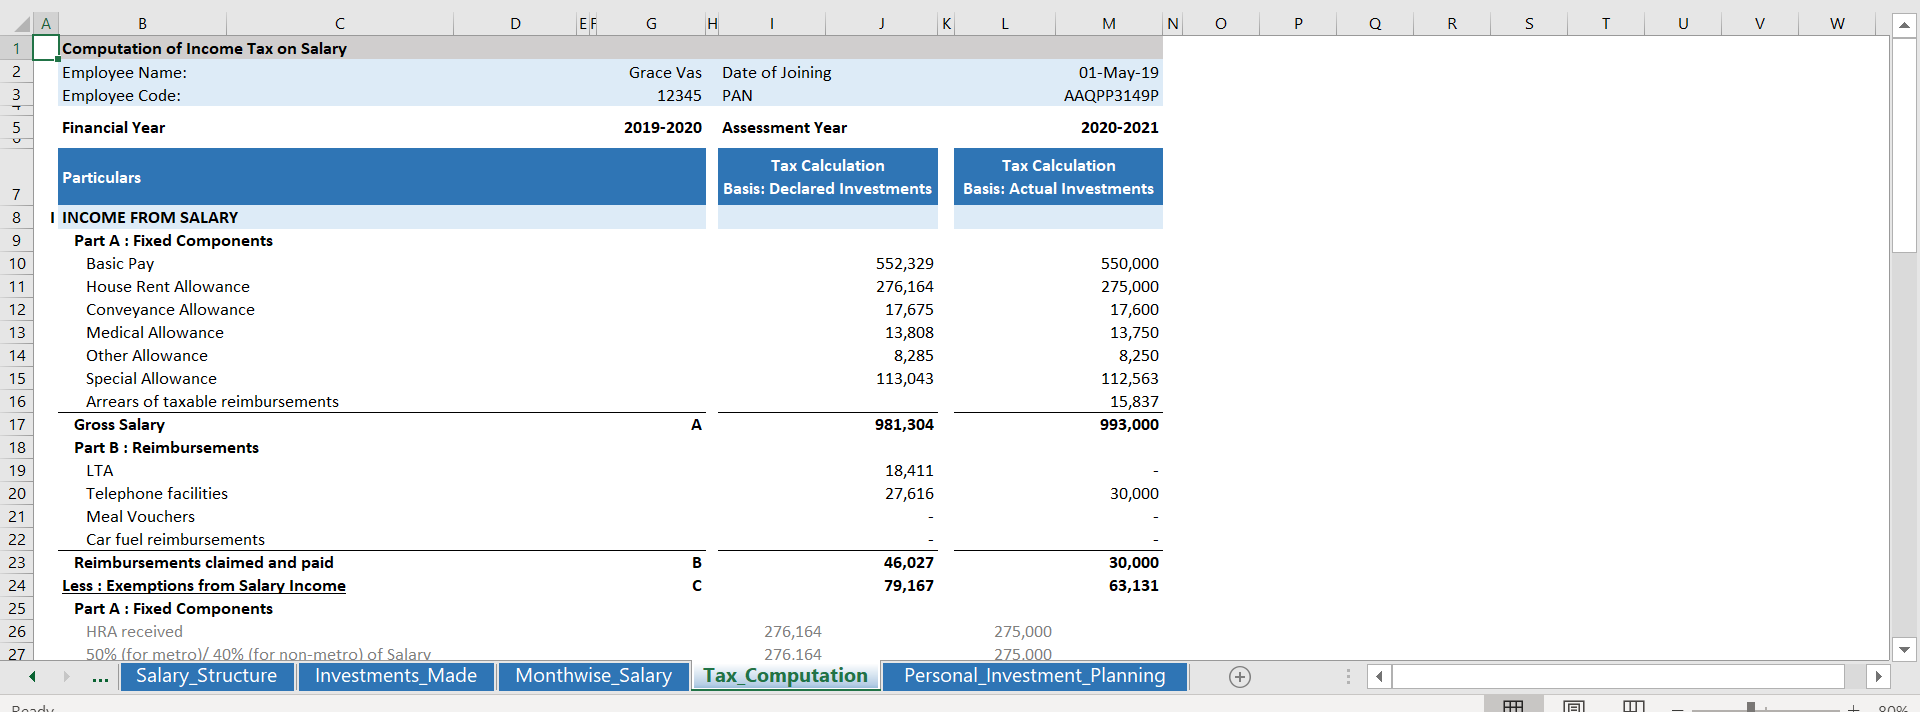Click 'Less : Exemptions from Salary Income' link
The width and height of the screenshot is (1920, 712).
click(204, 586)
